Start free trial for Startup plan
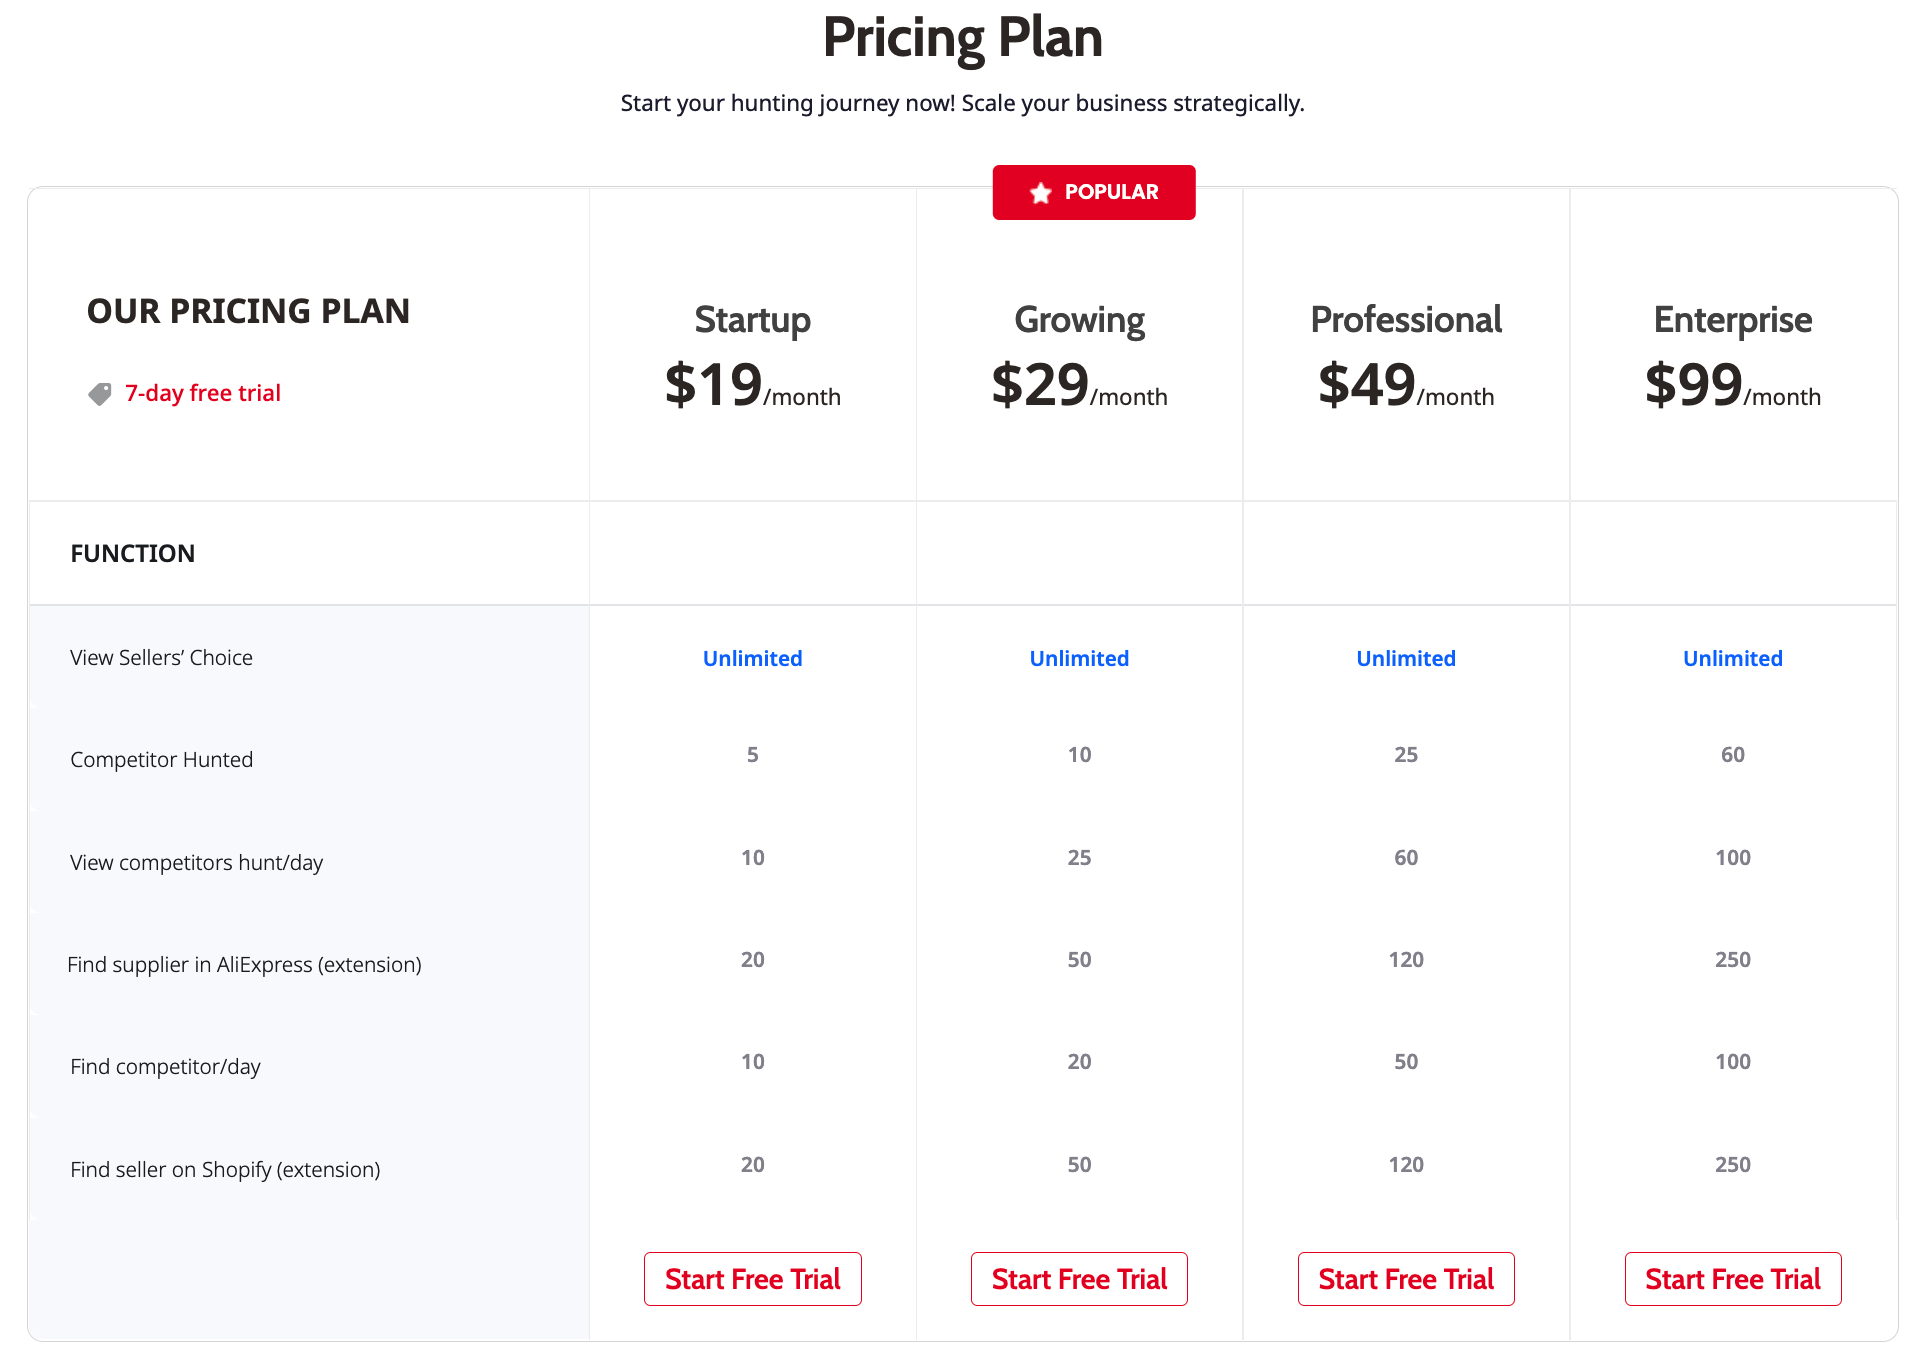1922x1356 pixels. [752, 1279]
